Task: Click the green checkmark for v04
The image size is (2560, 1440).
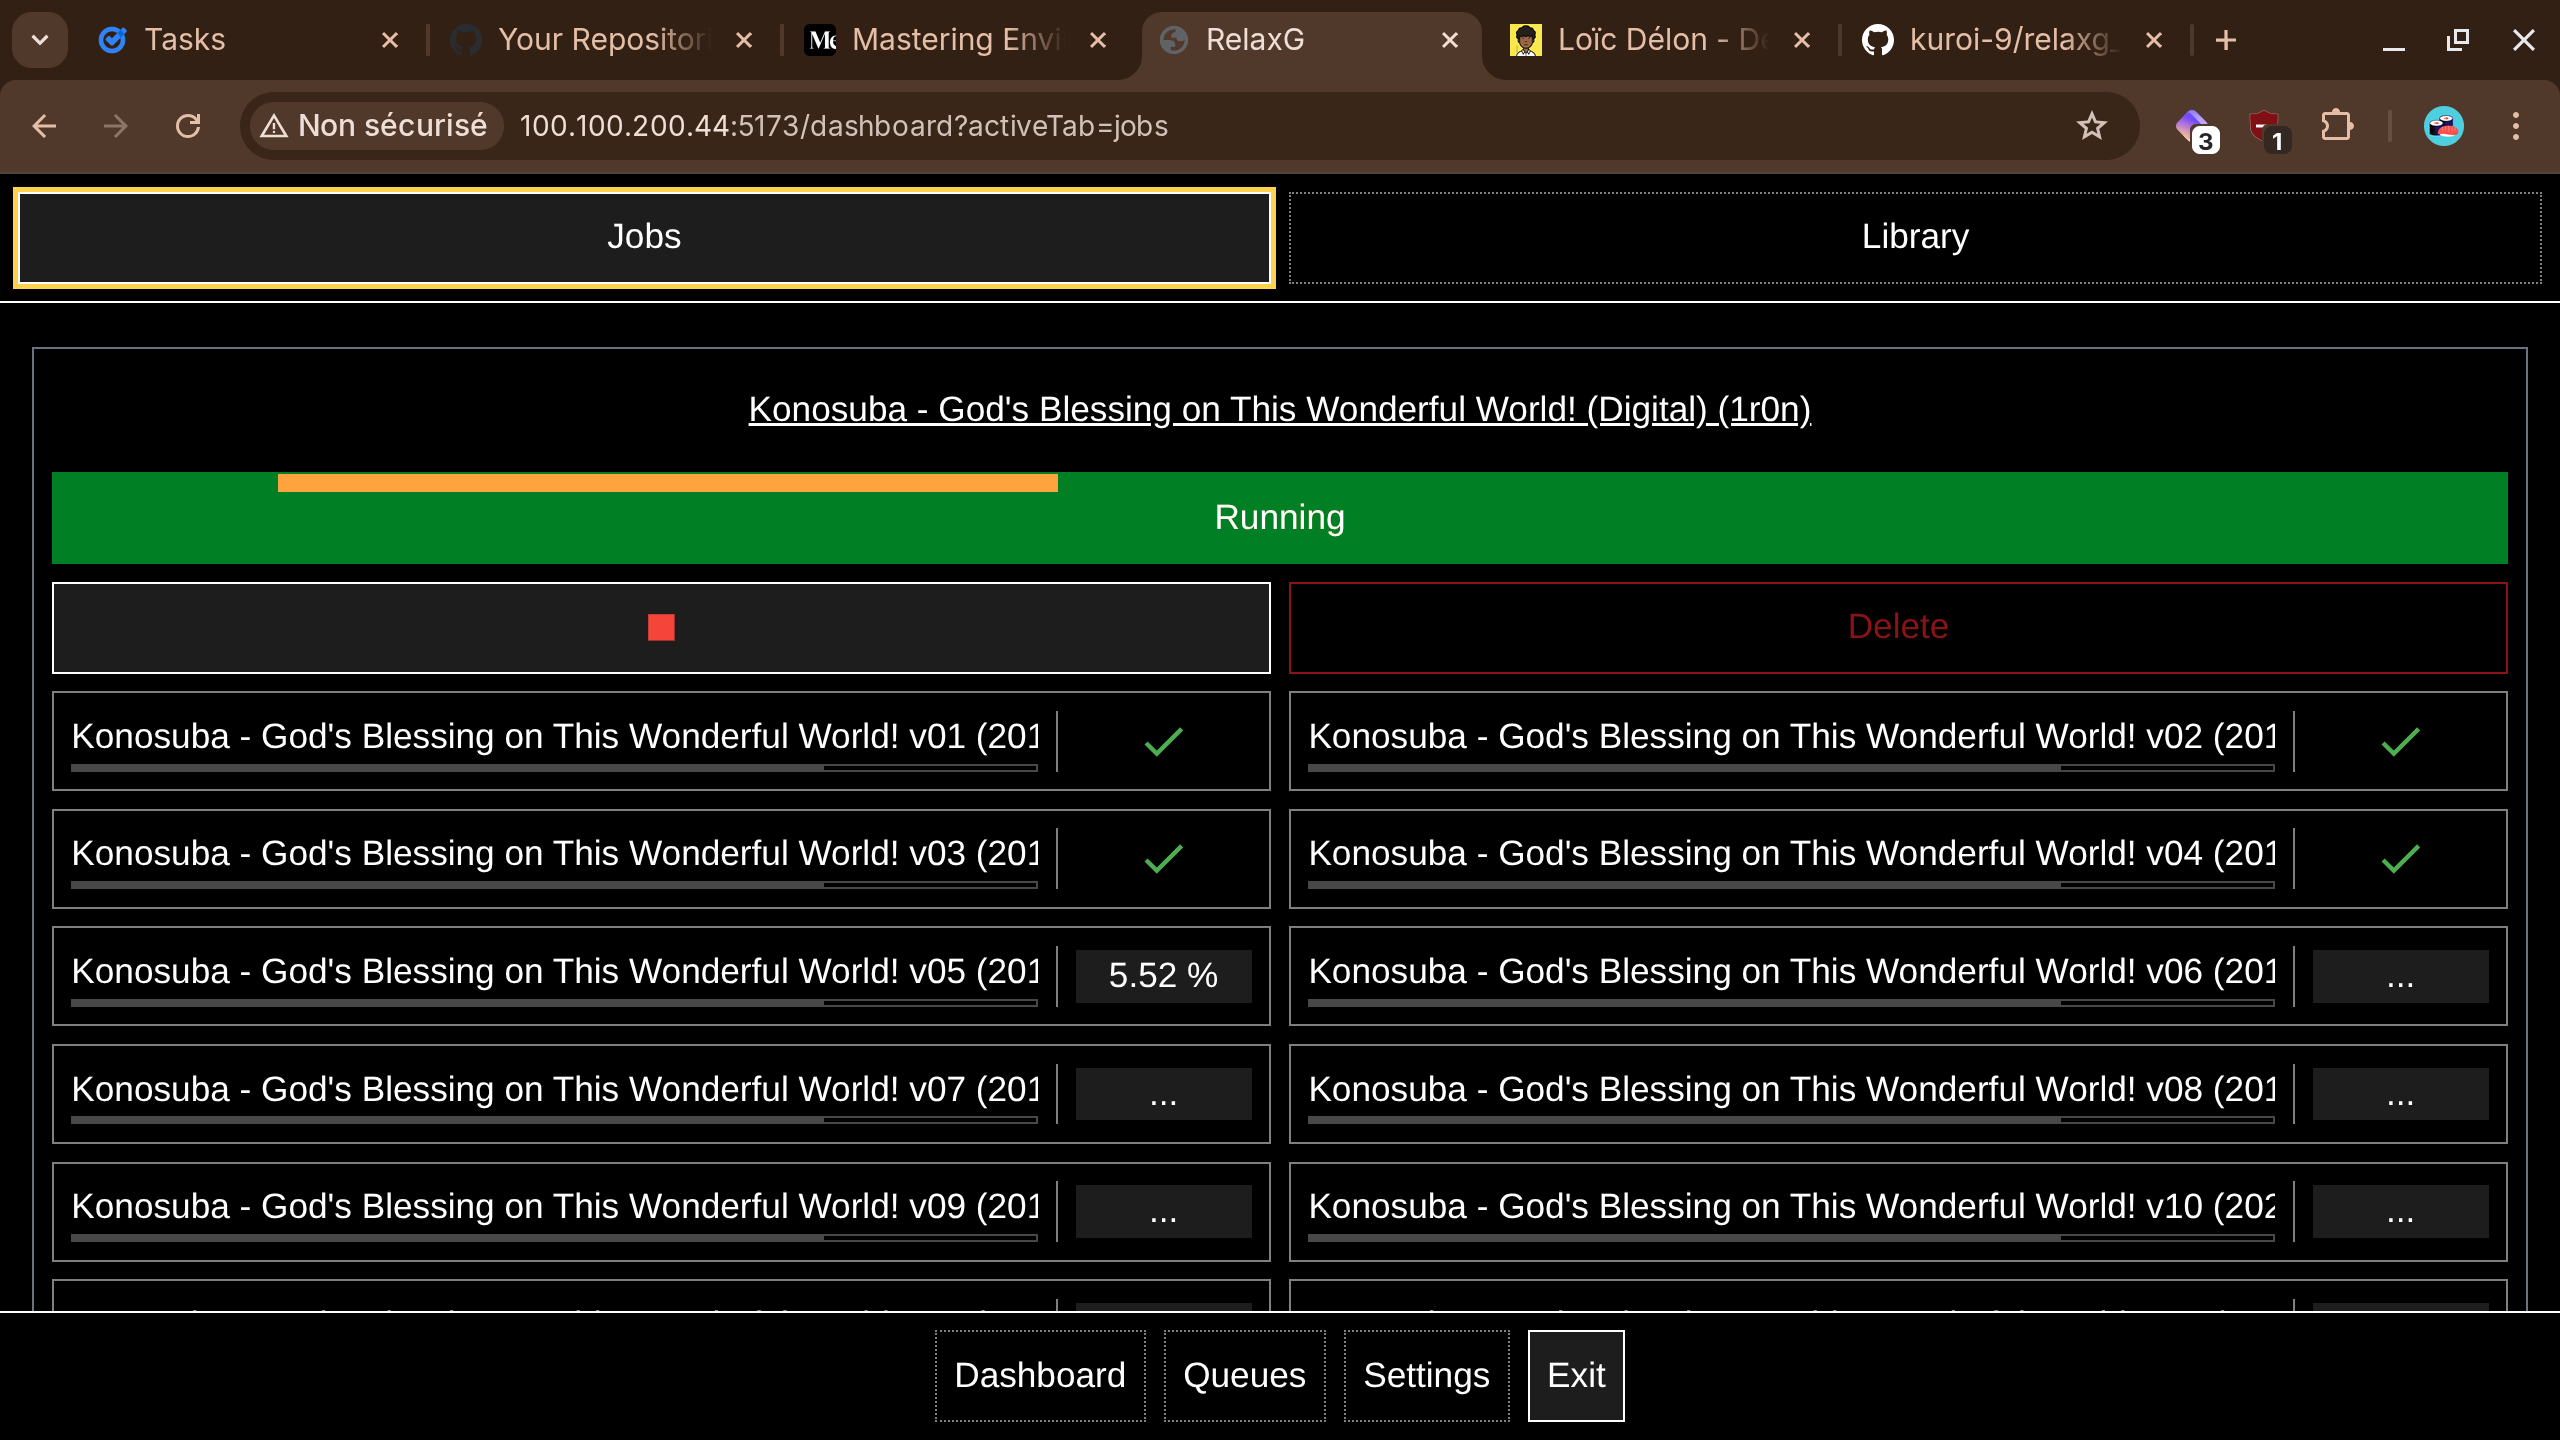Action: coord(2400,858)
